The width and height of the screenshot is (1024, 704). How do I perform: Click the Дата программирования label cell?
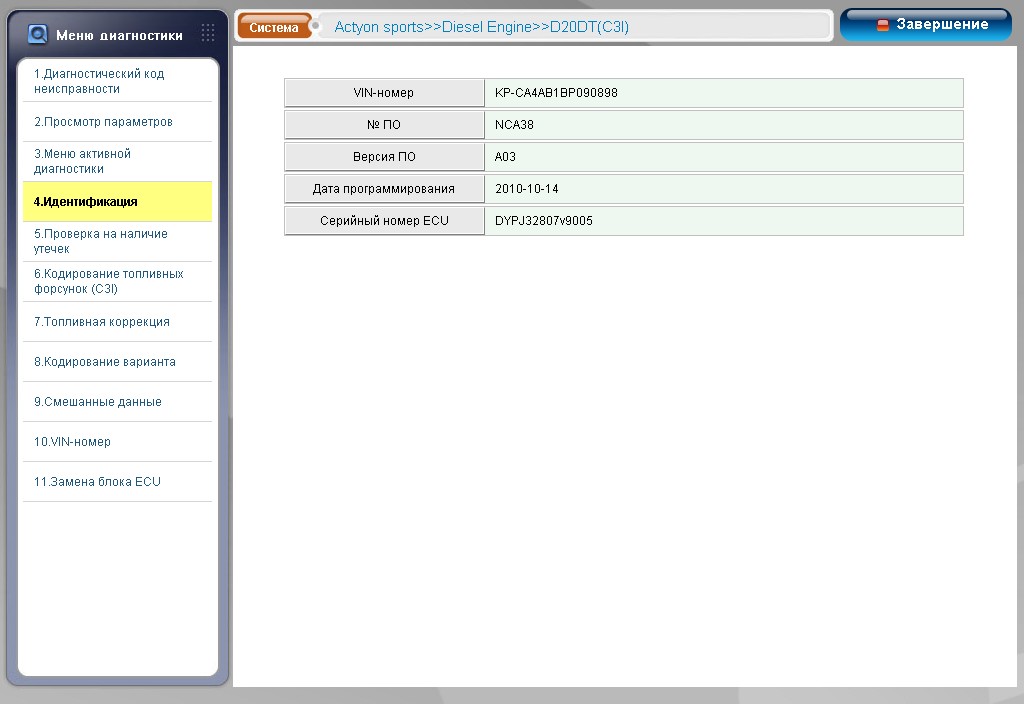pos(384,189)
